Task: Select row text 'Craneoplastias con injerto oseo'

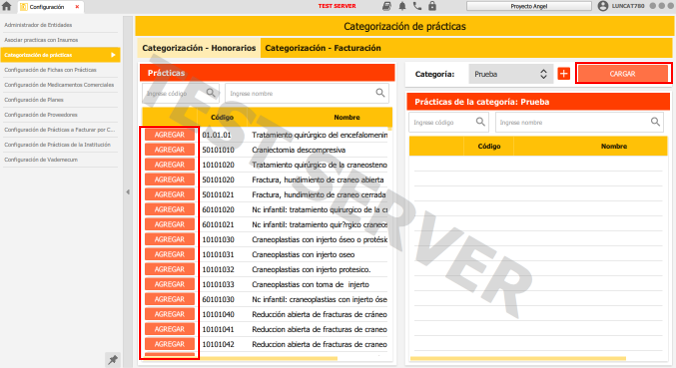Action: point(304,255)
